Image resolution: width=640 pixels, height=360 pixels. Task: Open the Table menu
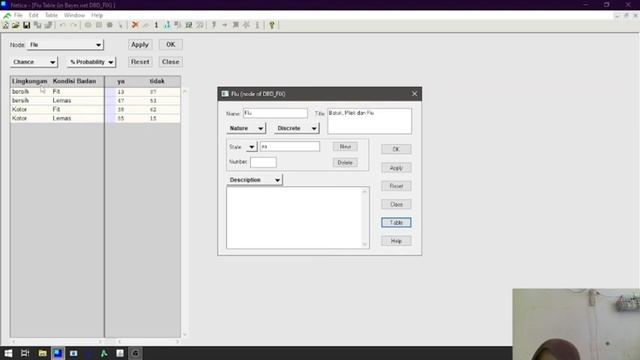point(51,16)
